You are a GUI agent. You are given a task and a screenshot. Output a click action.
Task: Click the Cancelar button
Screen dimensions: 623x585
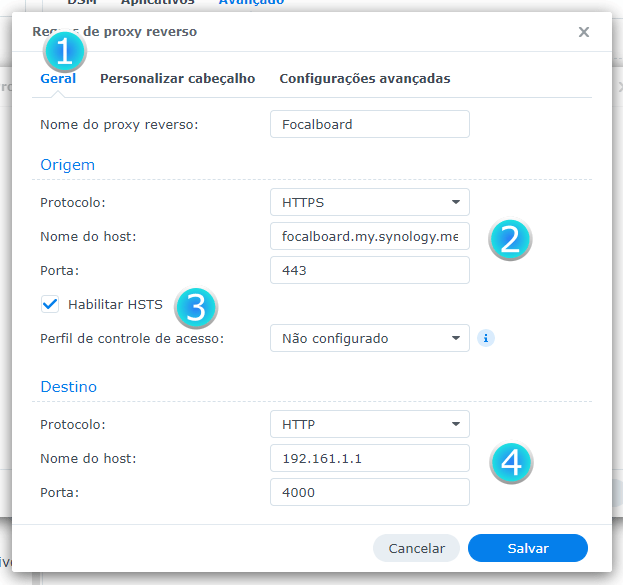[x=416, y=548]
